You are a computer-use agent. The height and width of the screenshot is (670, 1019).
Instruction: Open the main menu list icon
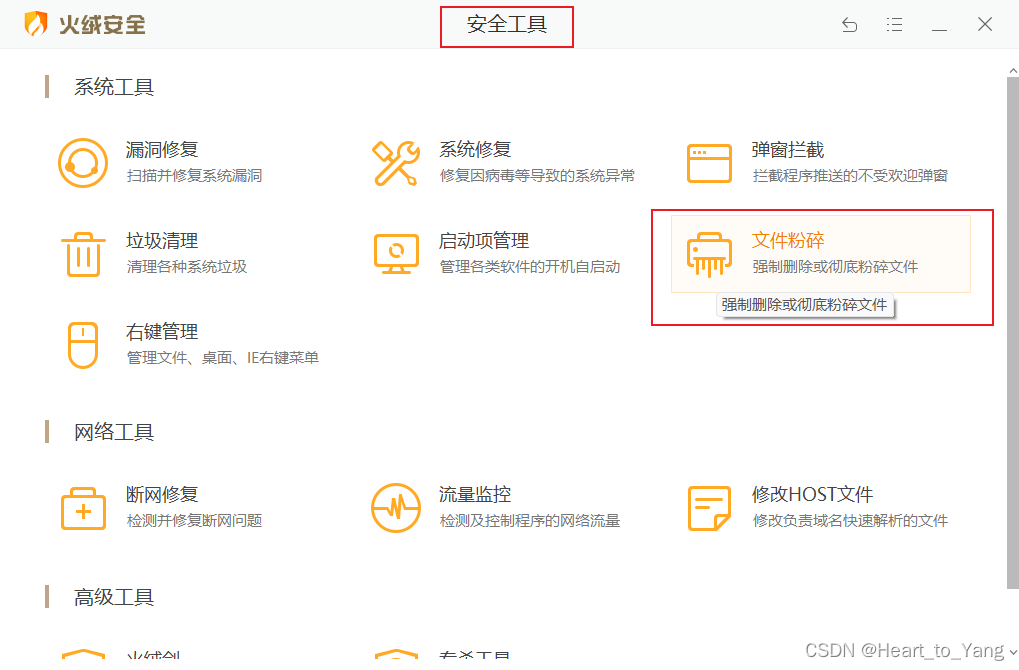click(x=894, y=25)
